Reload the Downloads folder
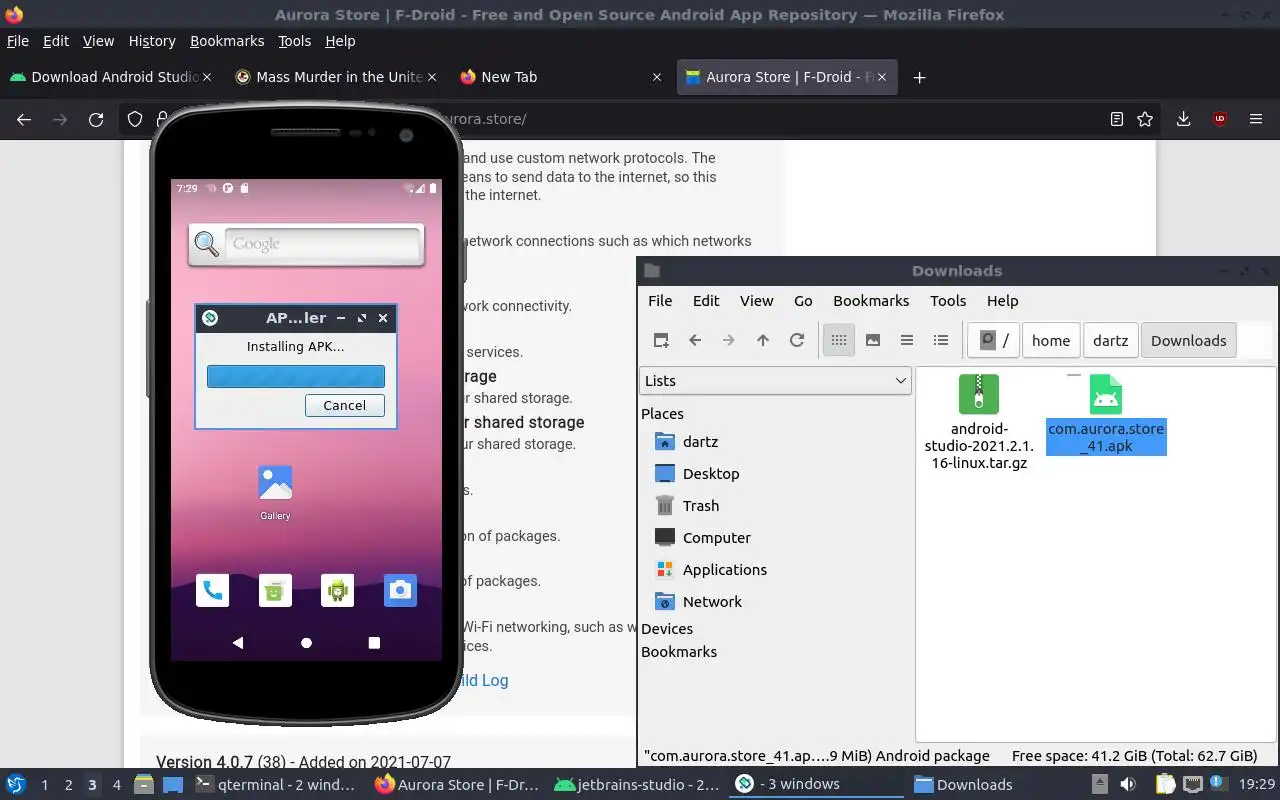Screen dimensions: 1280x800 (x=797, y=340)
